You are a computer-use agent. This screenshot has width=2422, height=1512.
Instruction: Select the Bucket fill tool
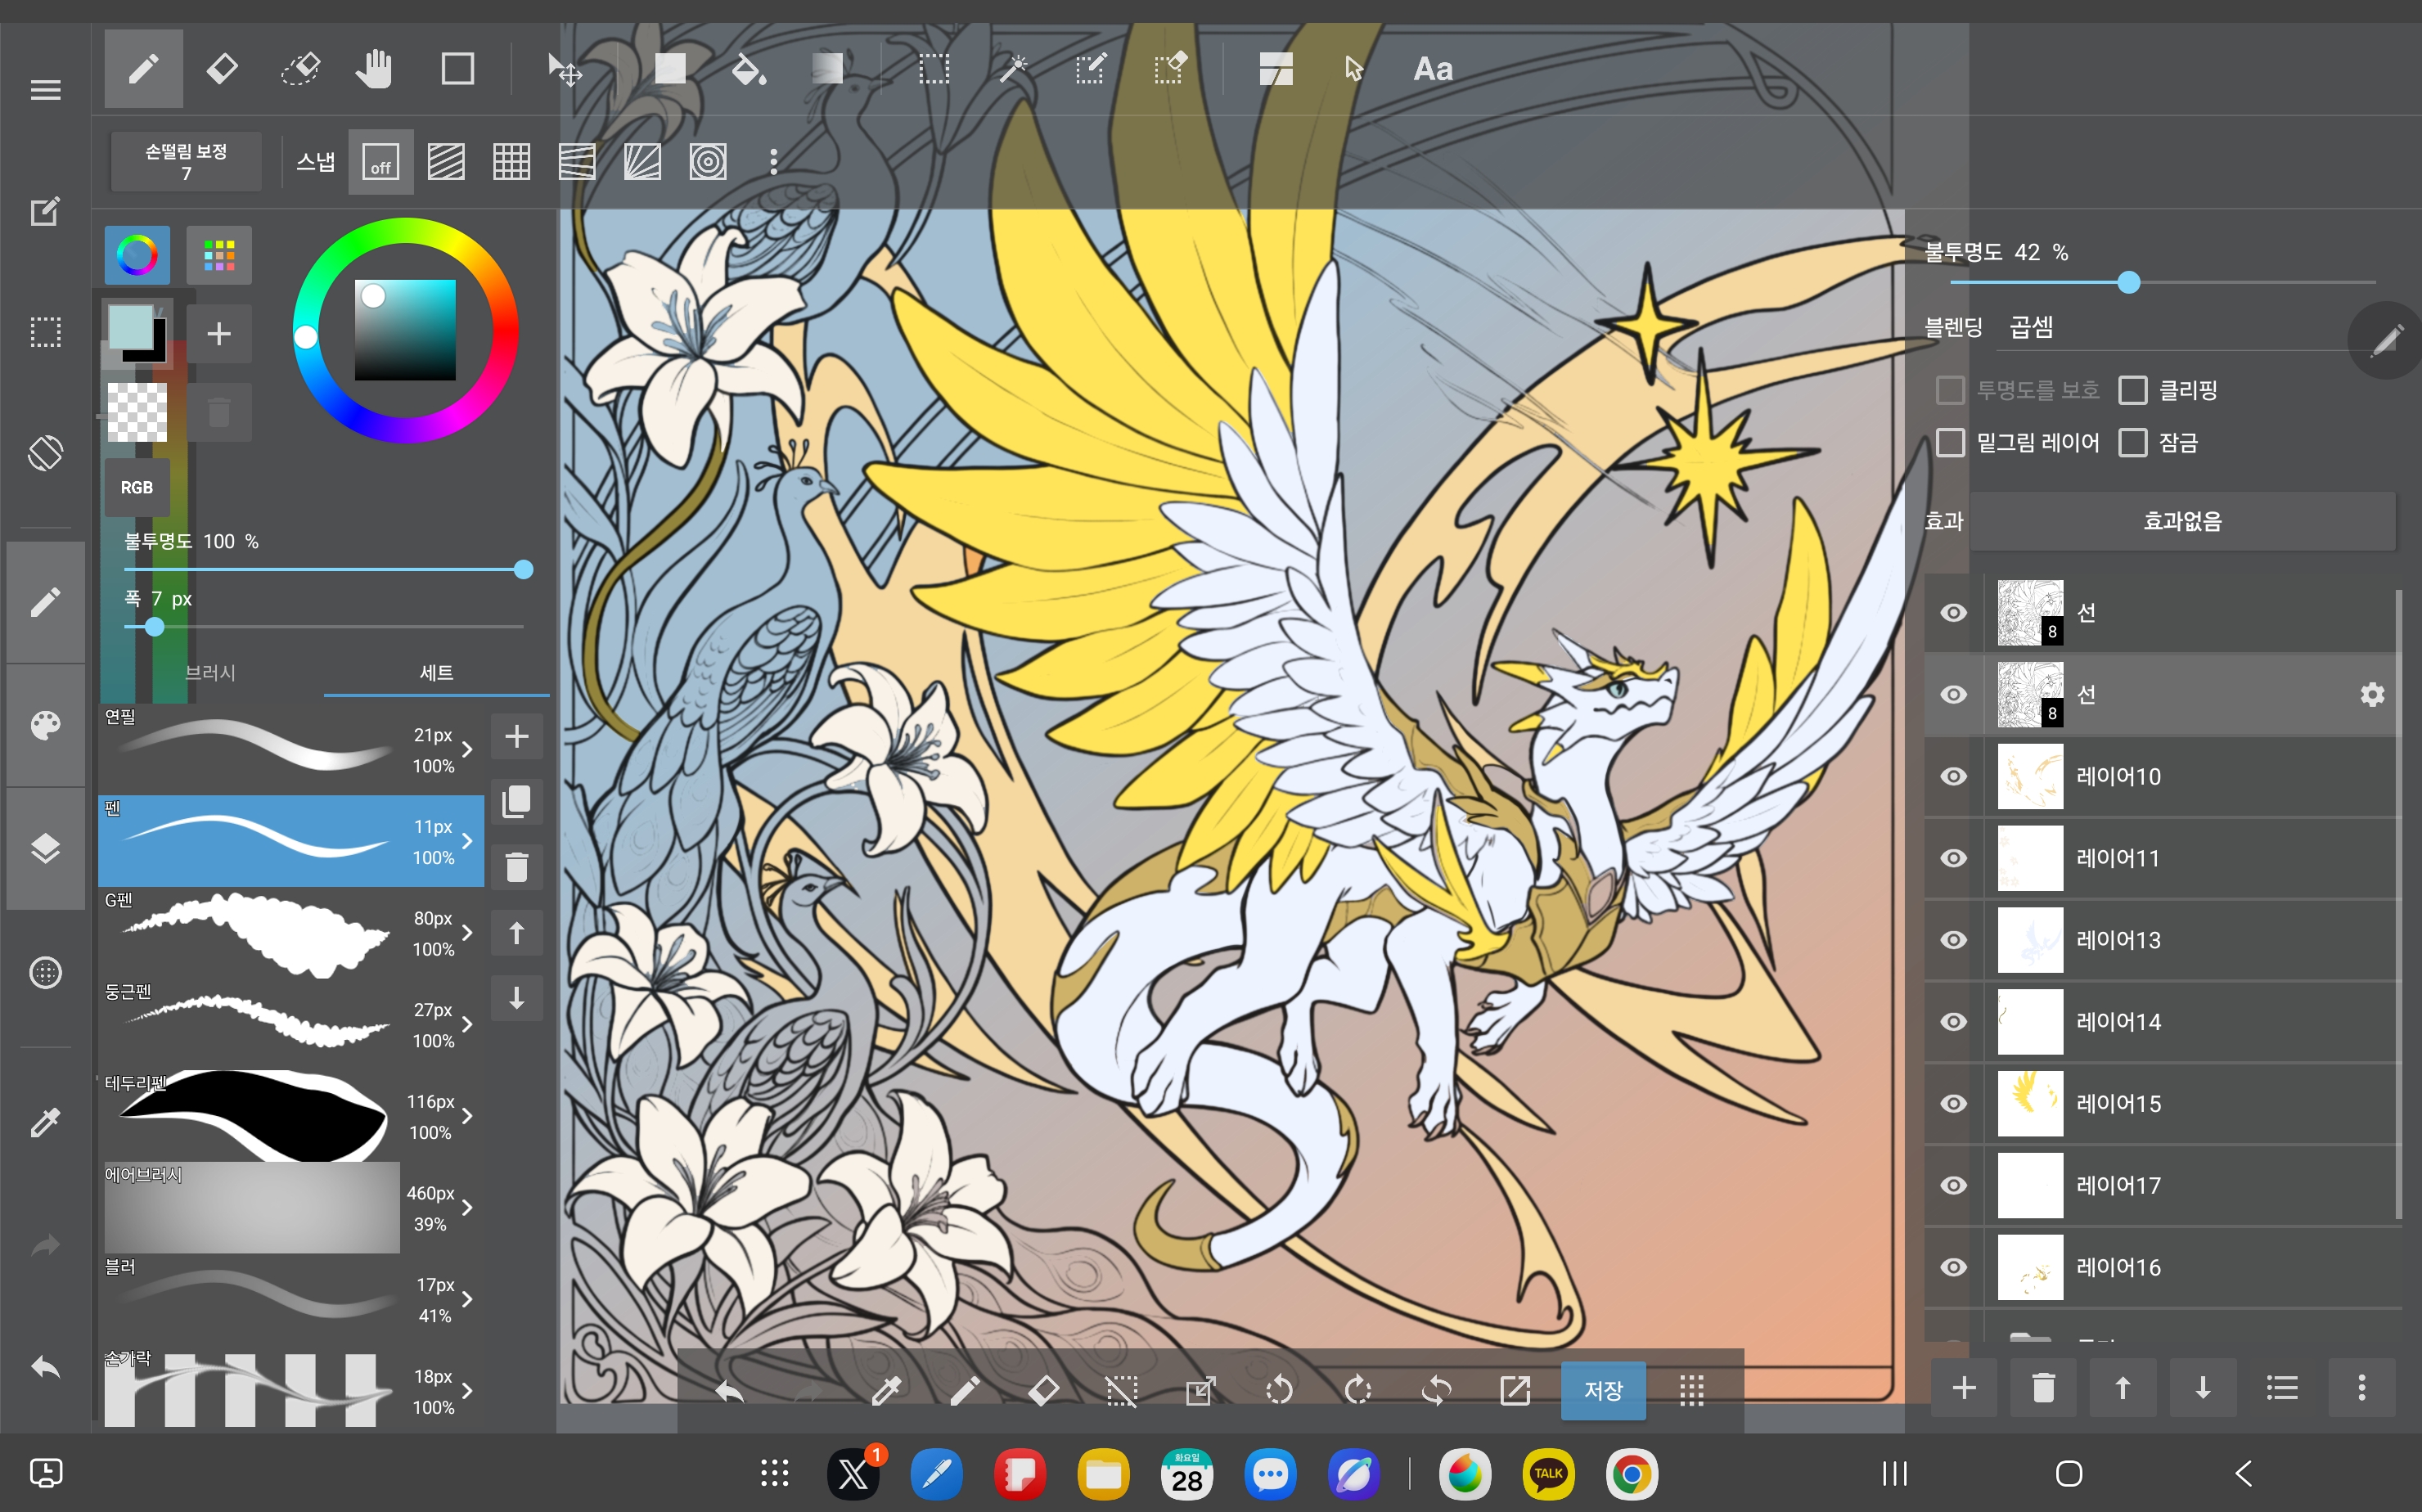click(748, 69)
